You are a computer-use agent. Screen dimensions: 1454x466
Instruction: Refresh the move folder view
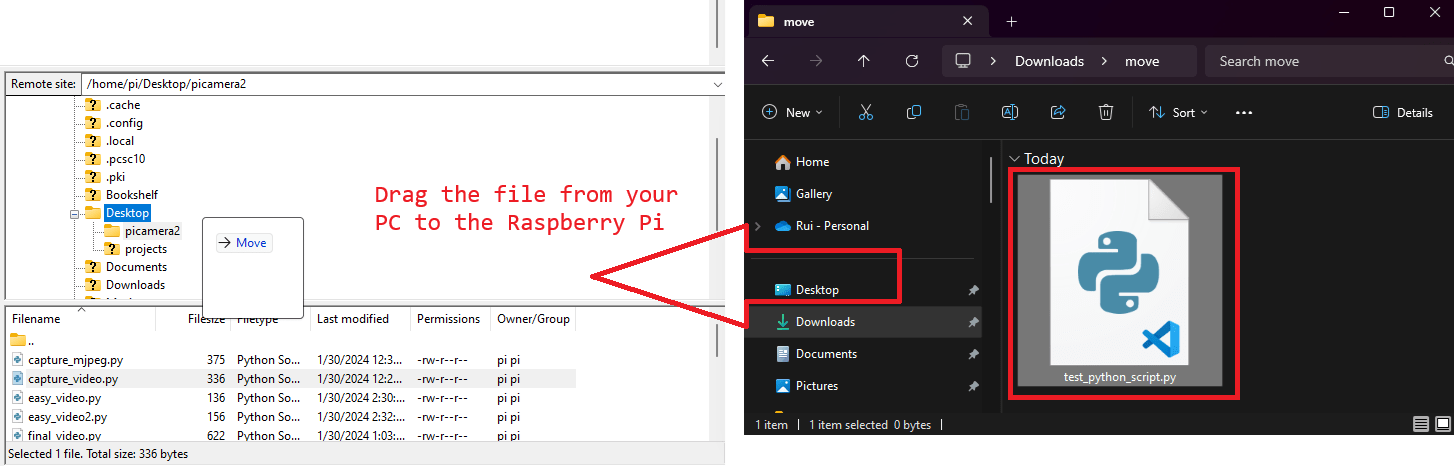tap(912, 61)
